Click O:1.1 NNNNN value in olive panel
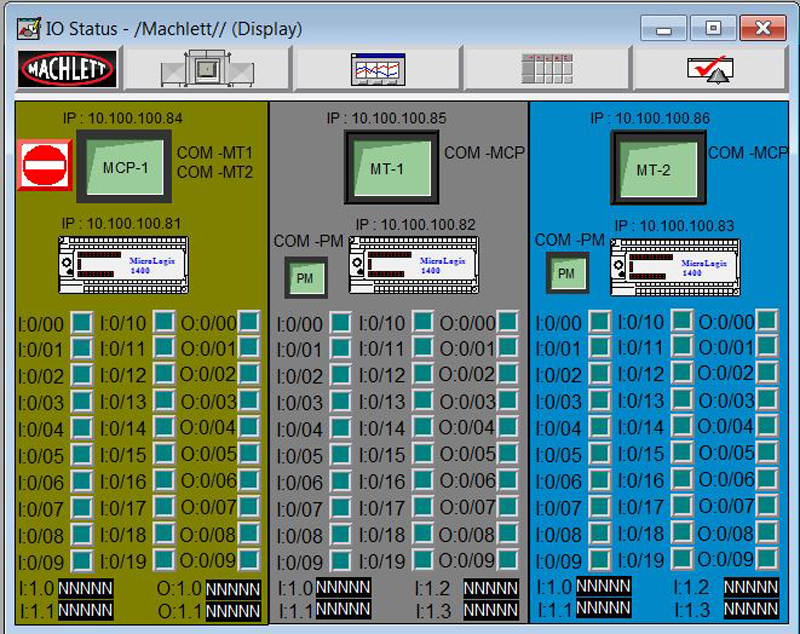Screen dimensions: 800x634 [x=233, y=611]
